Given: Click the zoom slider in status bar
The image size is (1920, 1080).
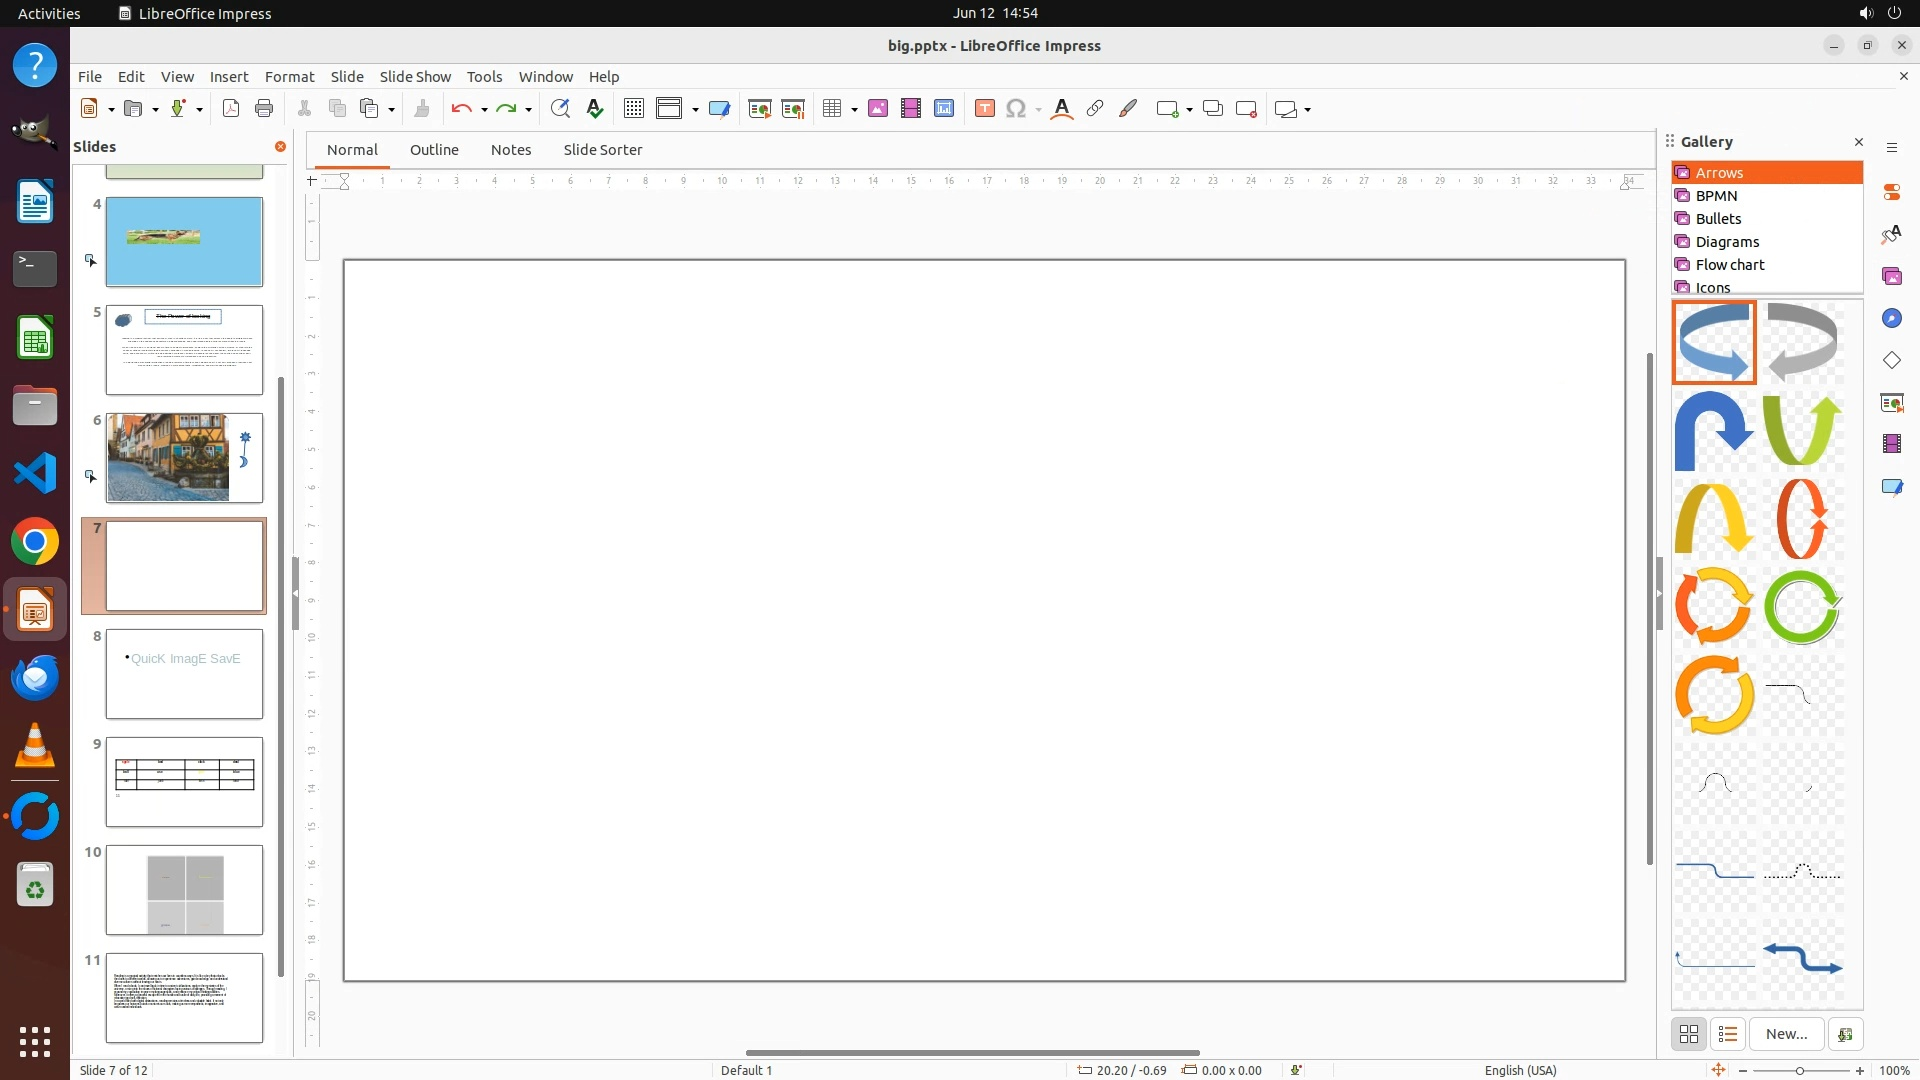Looking at the screenshot, I should pyautogui.click(x=1800, y=1071).
